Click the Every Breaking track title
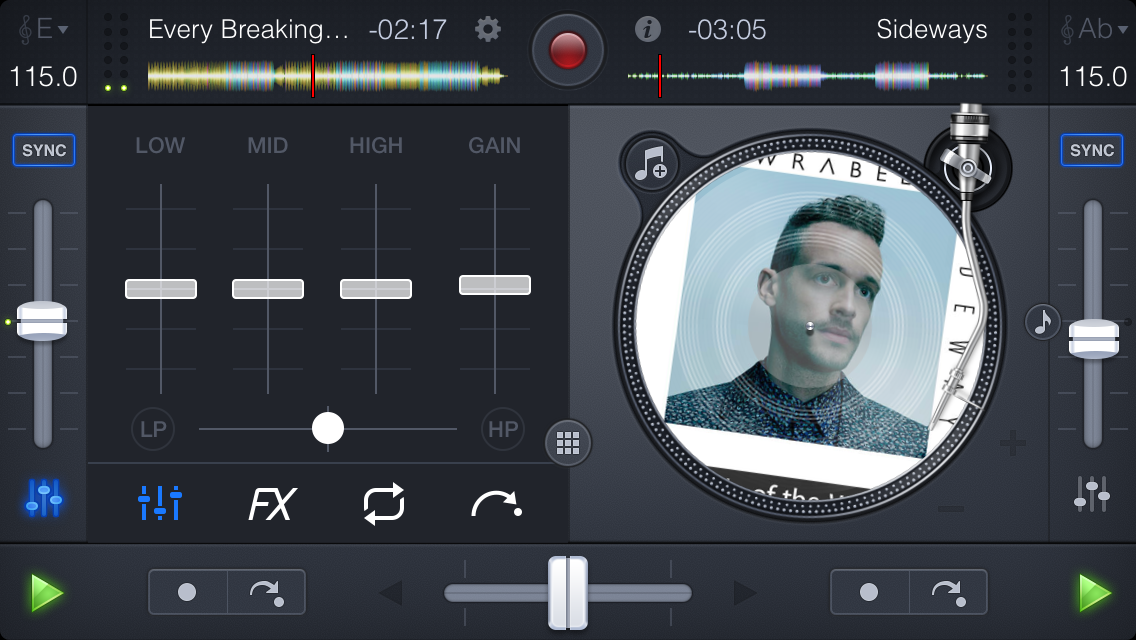This screenshot has height=640, width=1136. (x=248, y=30)
